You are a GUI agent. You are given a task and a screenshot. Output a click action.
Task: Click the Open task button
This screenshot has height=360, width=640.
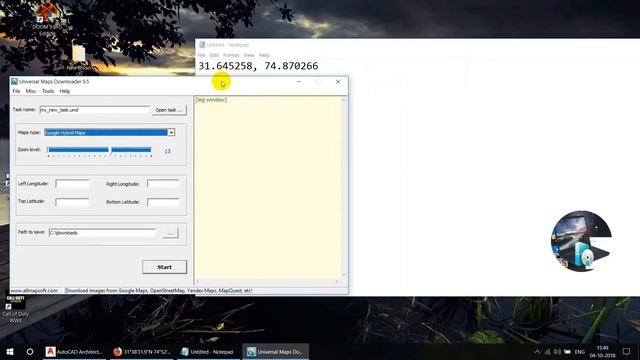pos(169,110)
